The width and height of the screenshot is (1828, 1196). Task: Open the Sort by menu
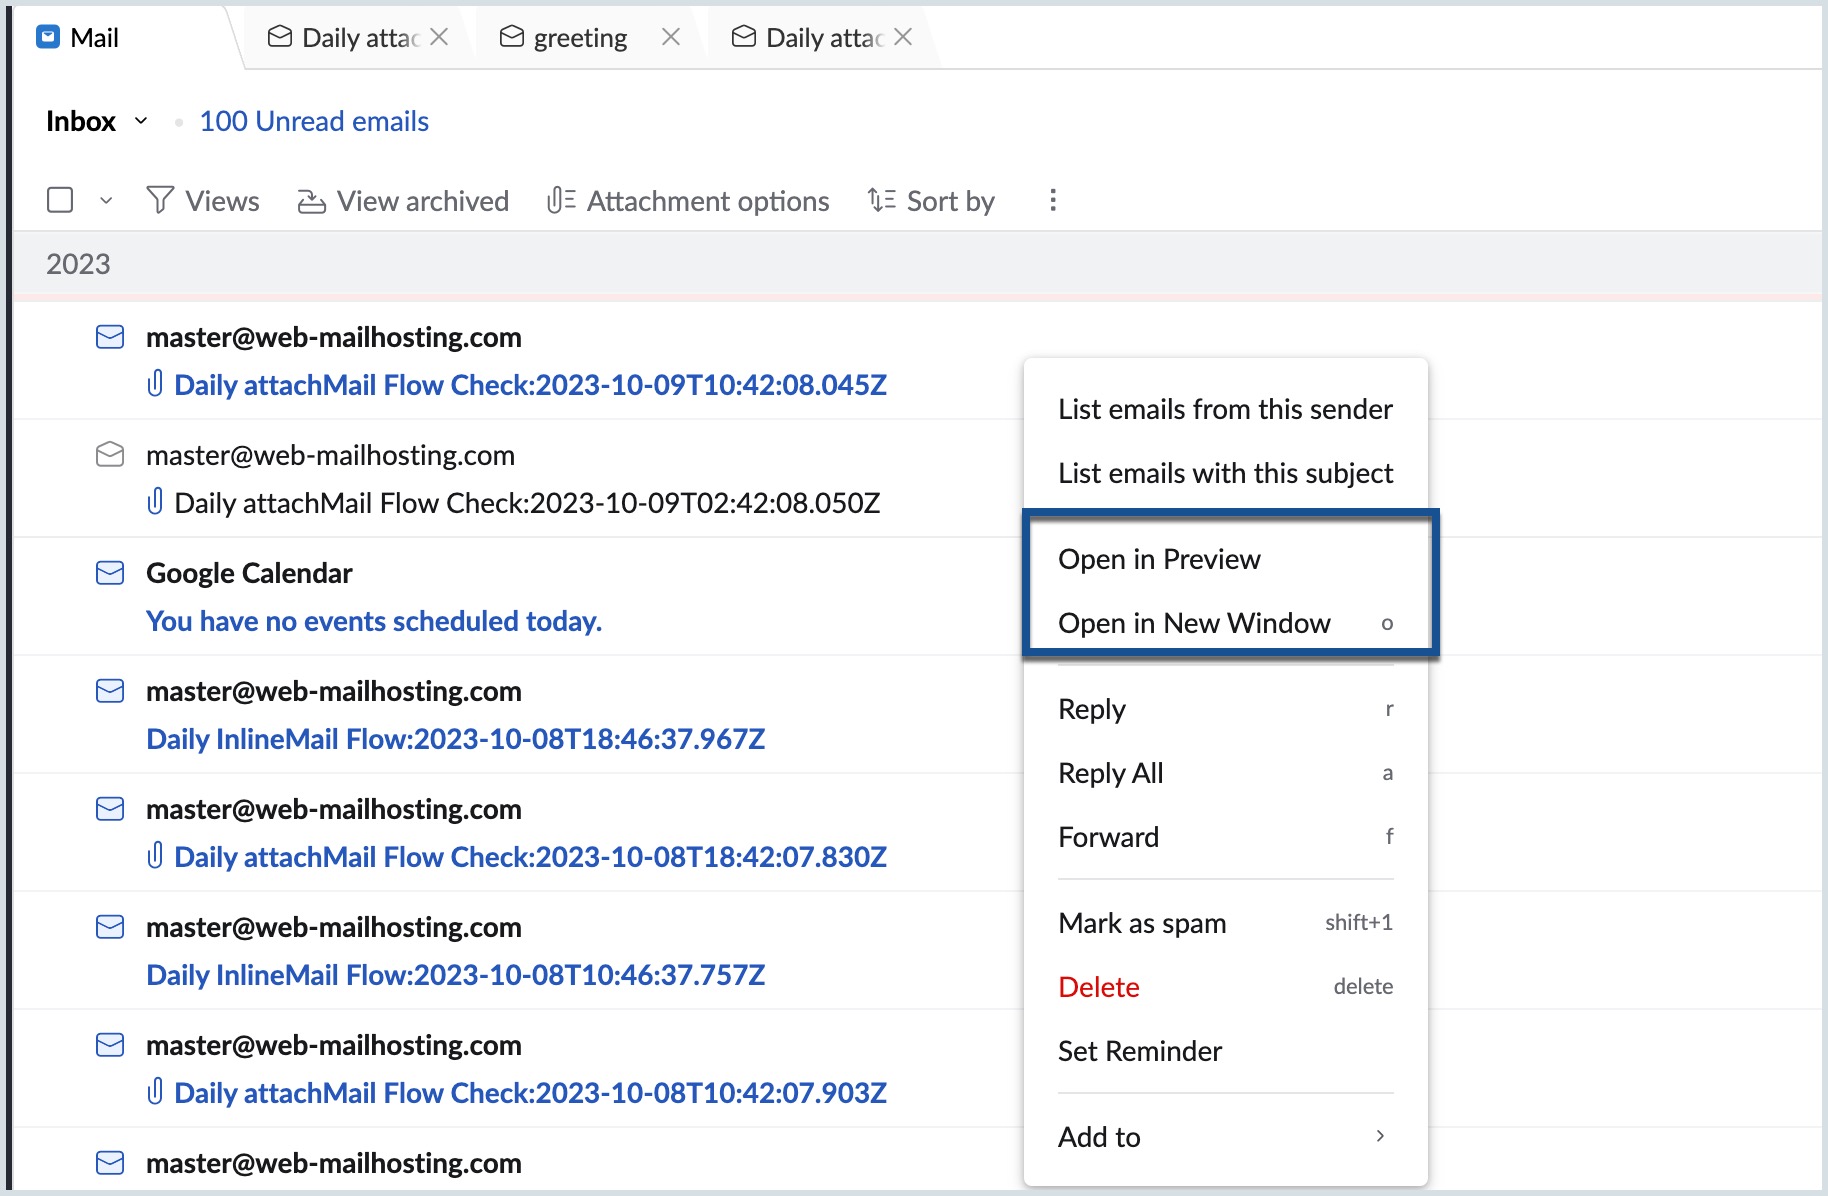(x=931, y=201)
